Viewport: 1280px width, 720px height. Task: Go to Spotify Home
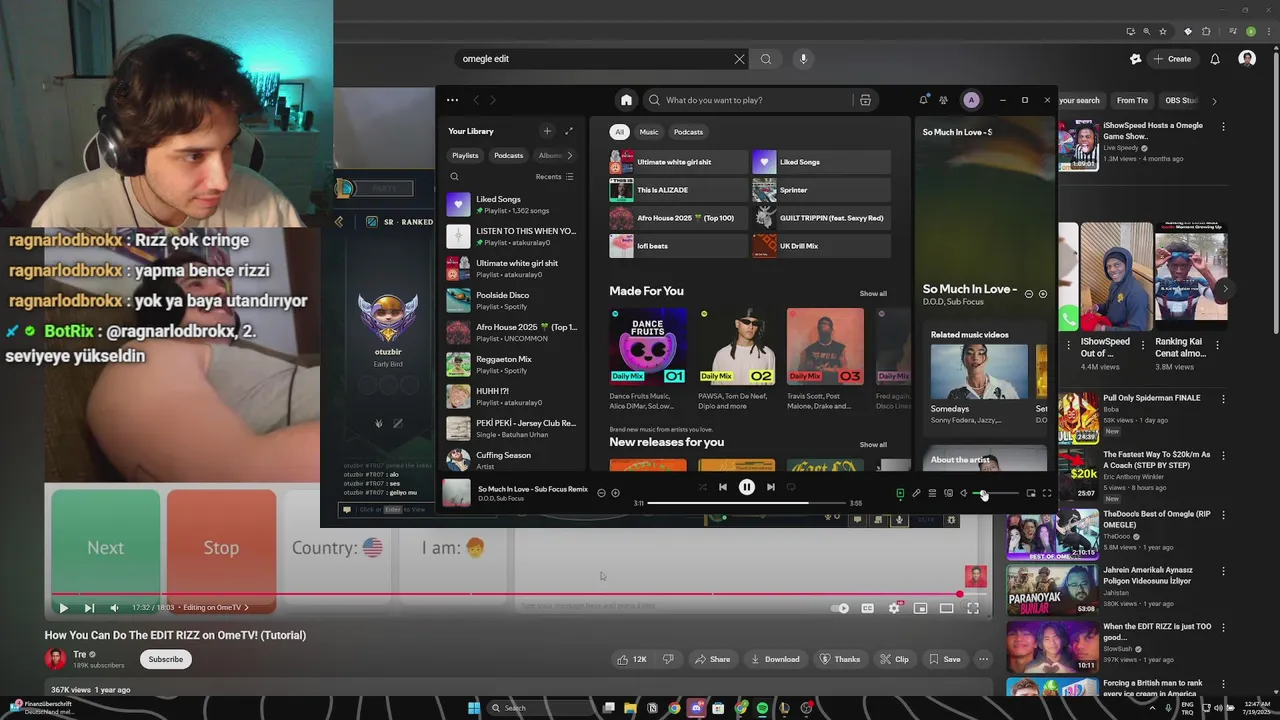tap(626, 100)
